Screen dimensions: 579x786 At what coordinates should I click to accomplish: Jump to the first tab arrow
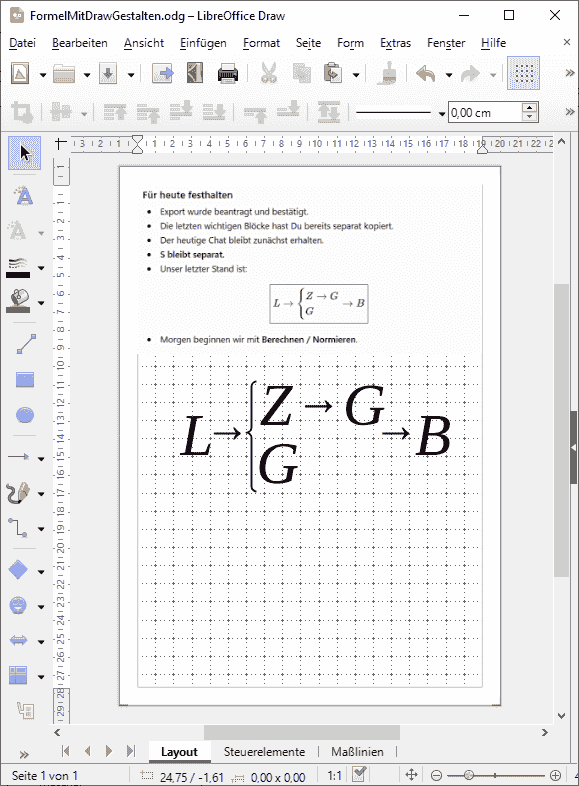pos(65,750)
